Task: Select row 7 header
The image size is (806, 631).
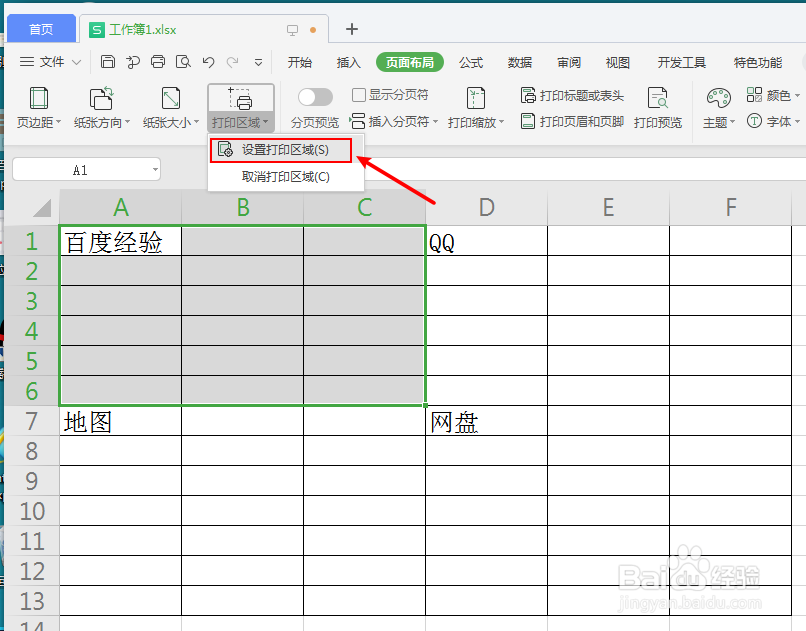Action: pyautogui.click(x=32, y=421)
